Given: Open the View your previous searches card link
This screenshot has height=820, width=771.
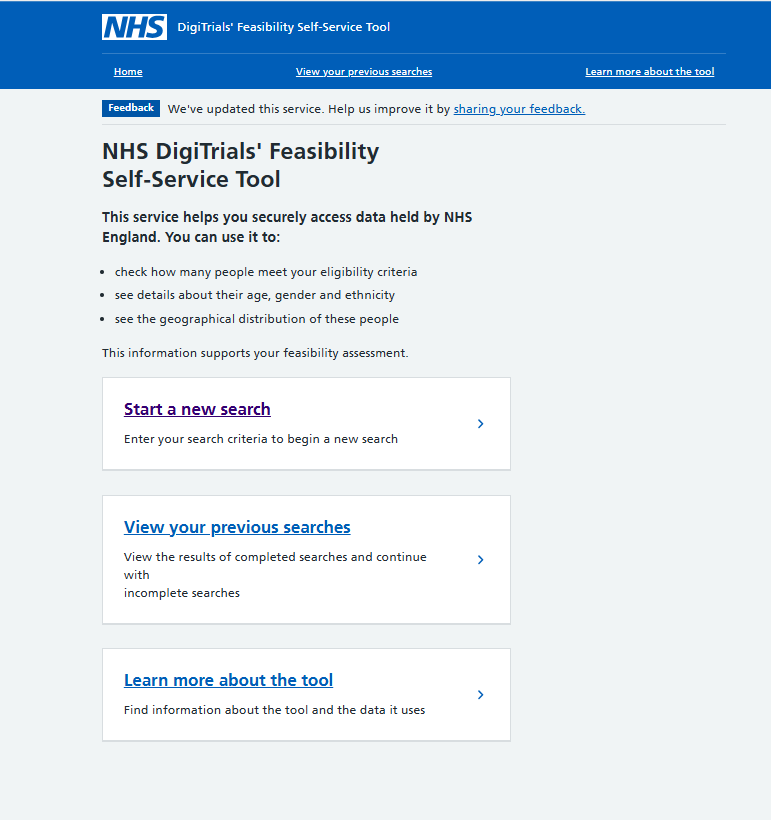Looking at the screenshot, I should (x=237, y=527).
